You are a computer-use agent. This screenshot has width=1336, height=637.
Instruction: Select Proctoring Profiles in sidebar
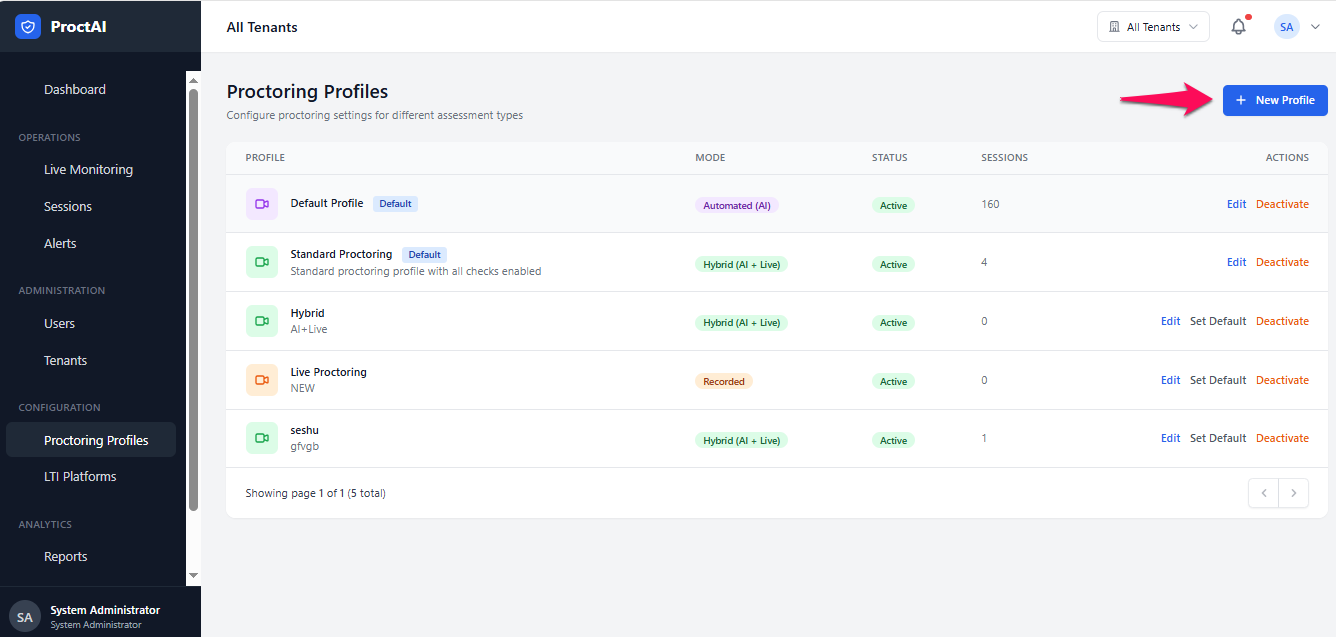point(91,440)
